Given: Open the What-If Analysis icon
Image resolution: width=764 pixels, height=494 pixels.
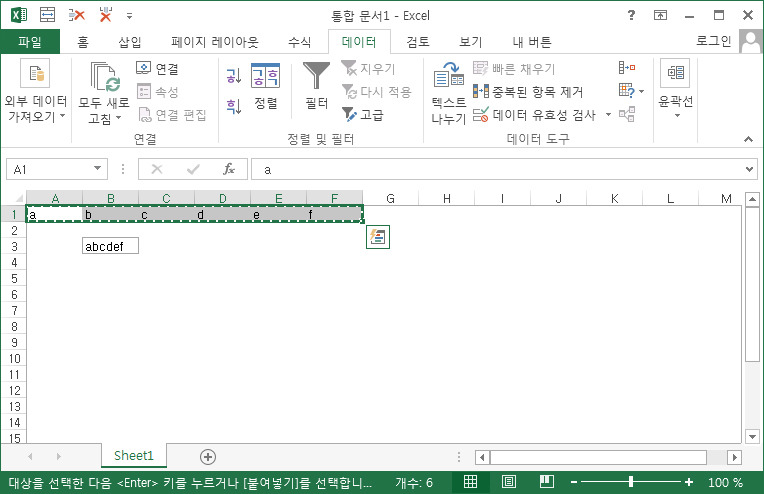Looking at the screenshot, I should [627, 91].
